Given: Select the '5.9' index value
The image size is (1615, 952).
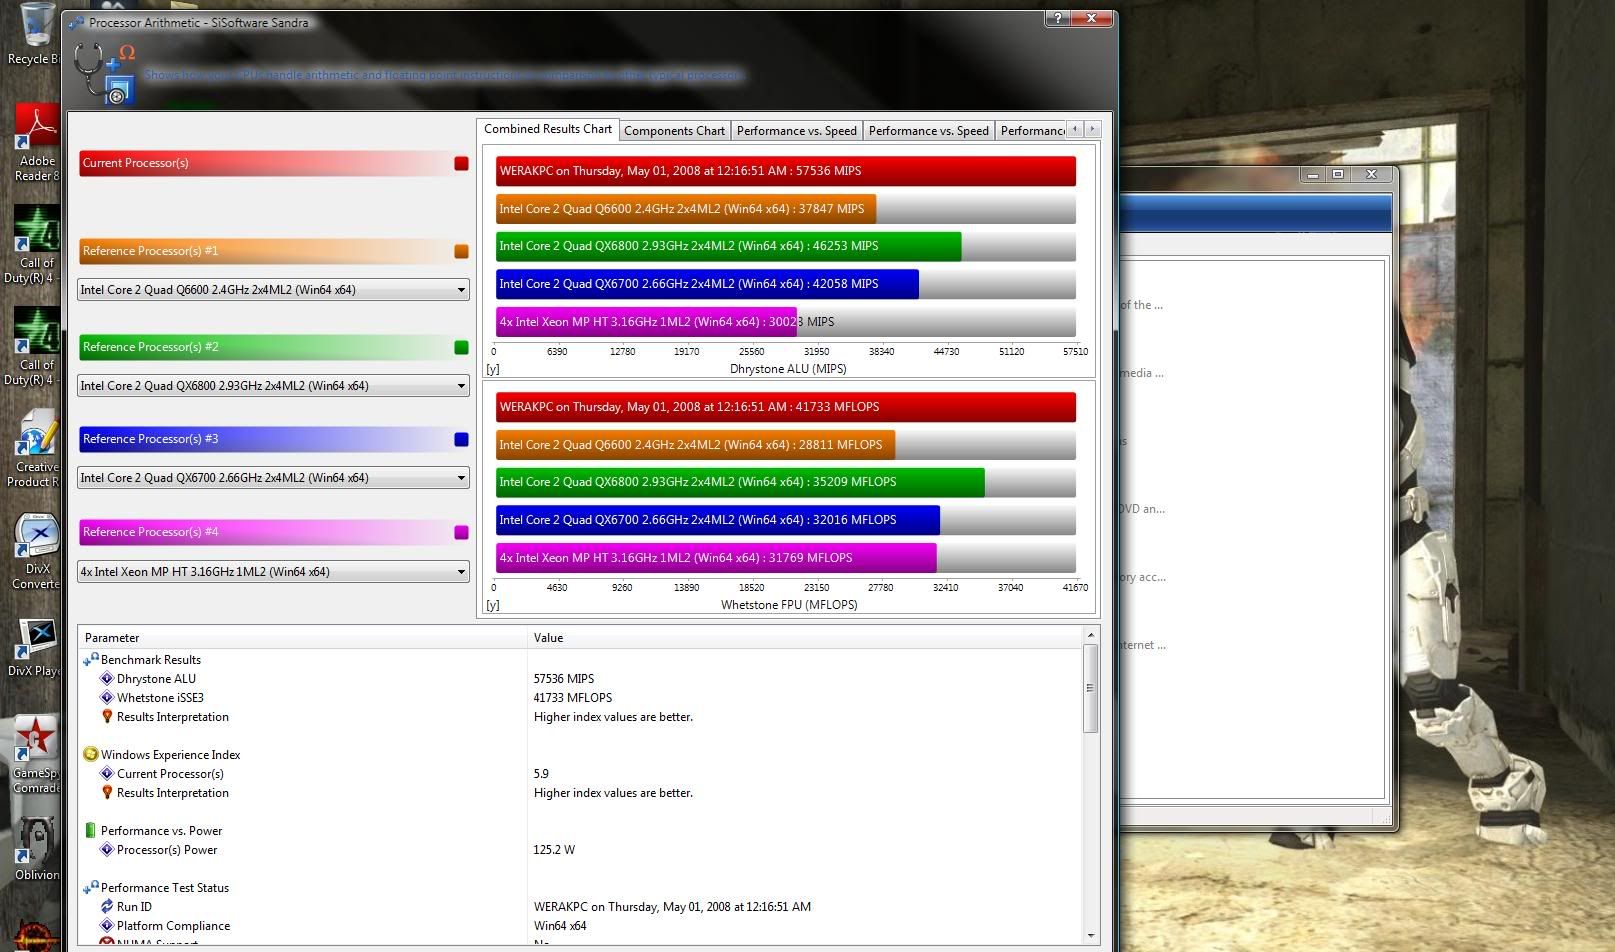Looking at the screenshot, I should [541, 774].
